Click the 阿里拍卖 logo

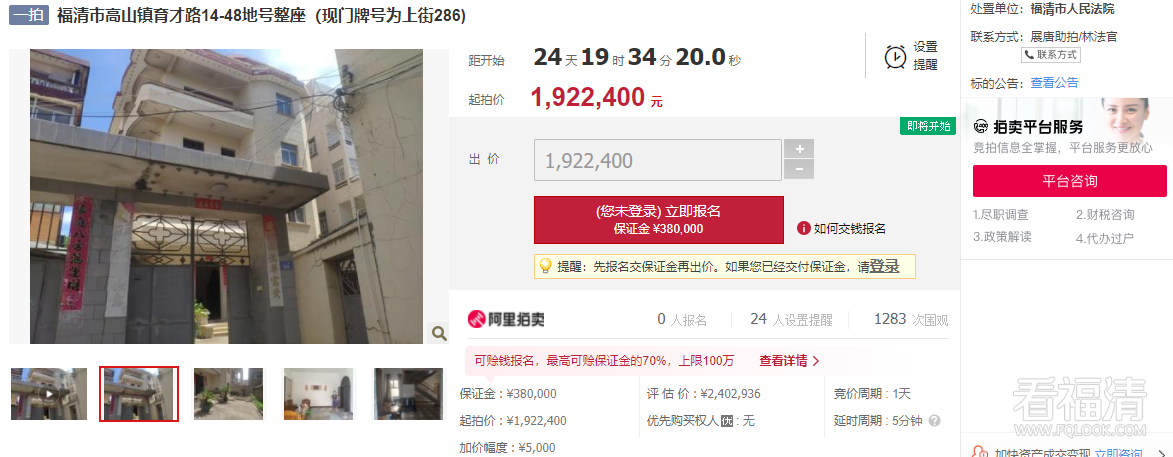coord(506,319)
